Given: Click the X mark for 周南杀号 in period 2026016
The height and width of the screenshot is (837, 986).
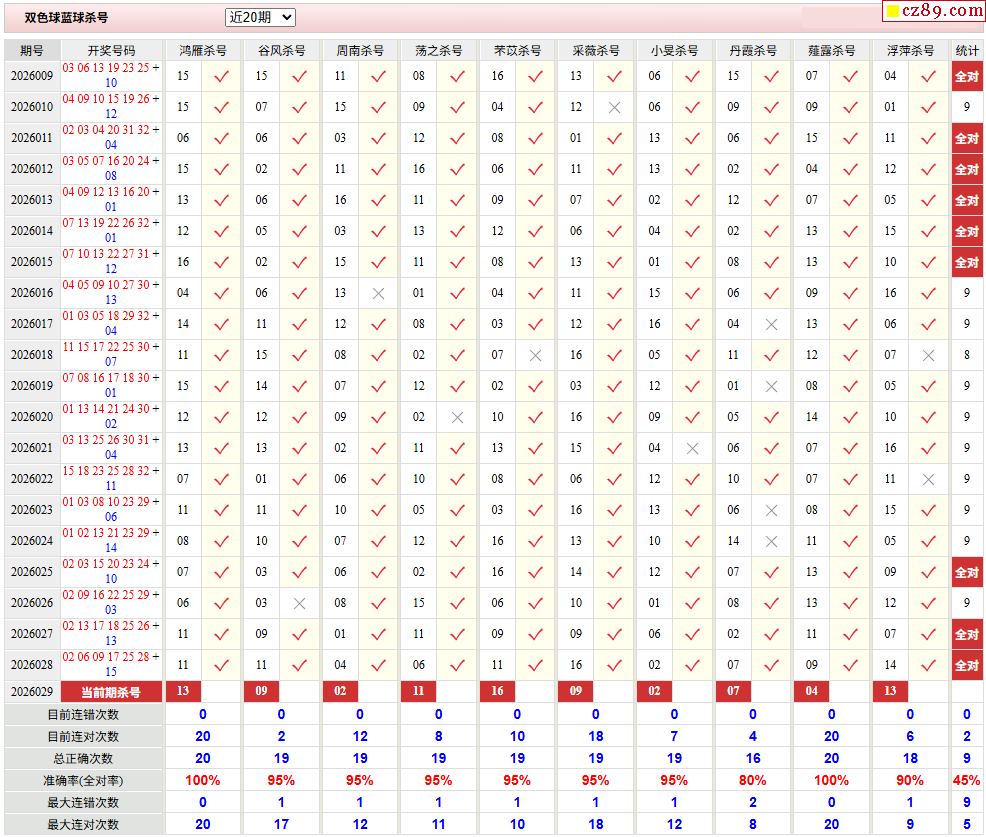Looking at the screenshot, I should click(x=378, y=293).
